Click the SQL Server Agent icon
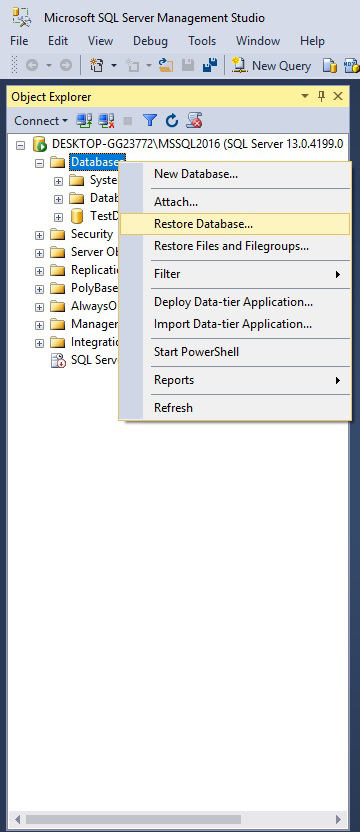The width and height of the screenshot is (360, 832). click(57, 360)
